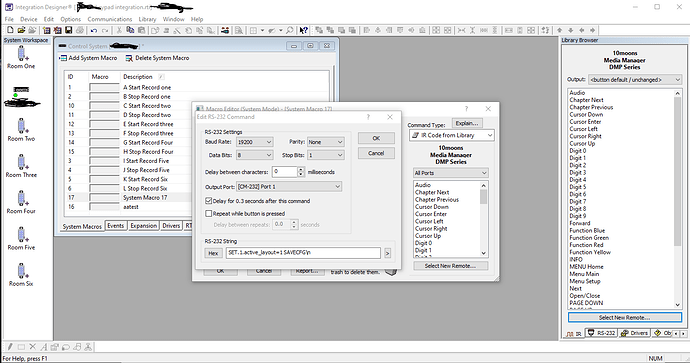Click the right-arrow nudge icon in toolbar
Image resolution: width=690 pixels, height=363 pixels.
[x=592, y=30]
